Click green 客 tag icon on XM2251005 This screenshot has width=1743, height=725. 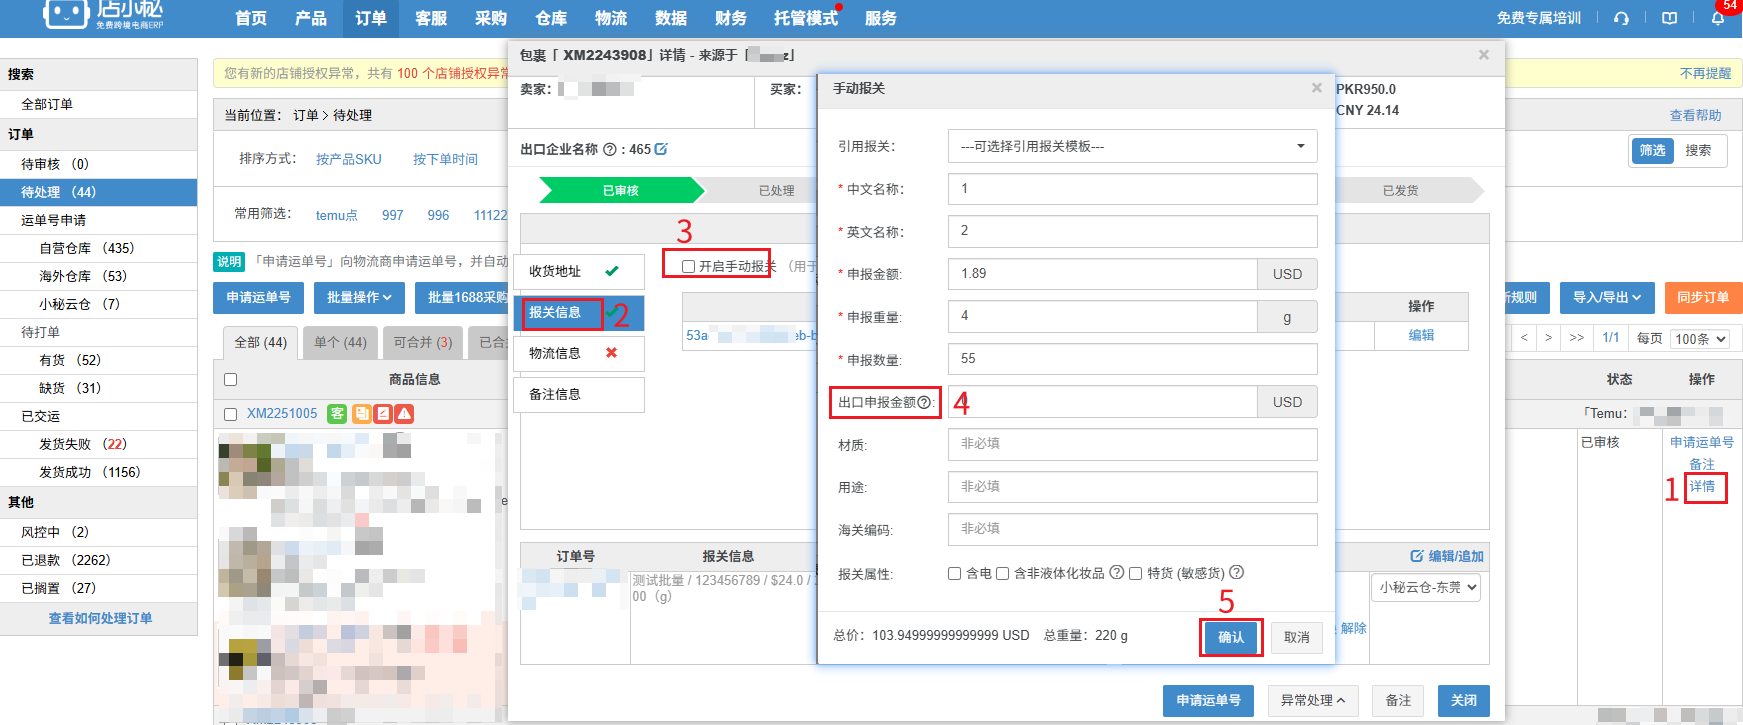(337, 413)
